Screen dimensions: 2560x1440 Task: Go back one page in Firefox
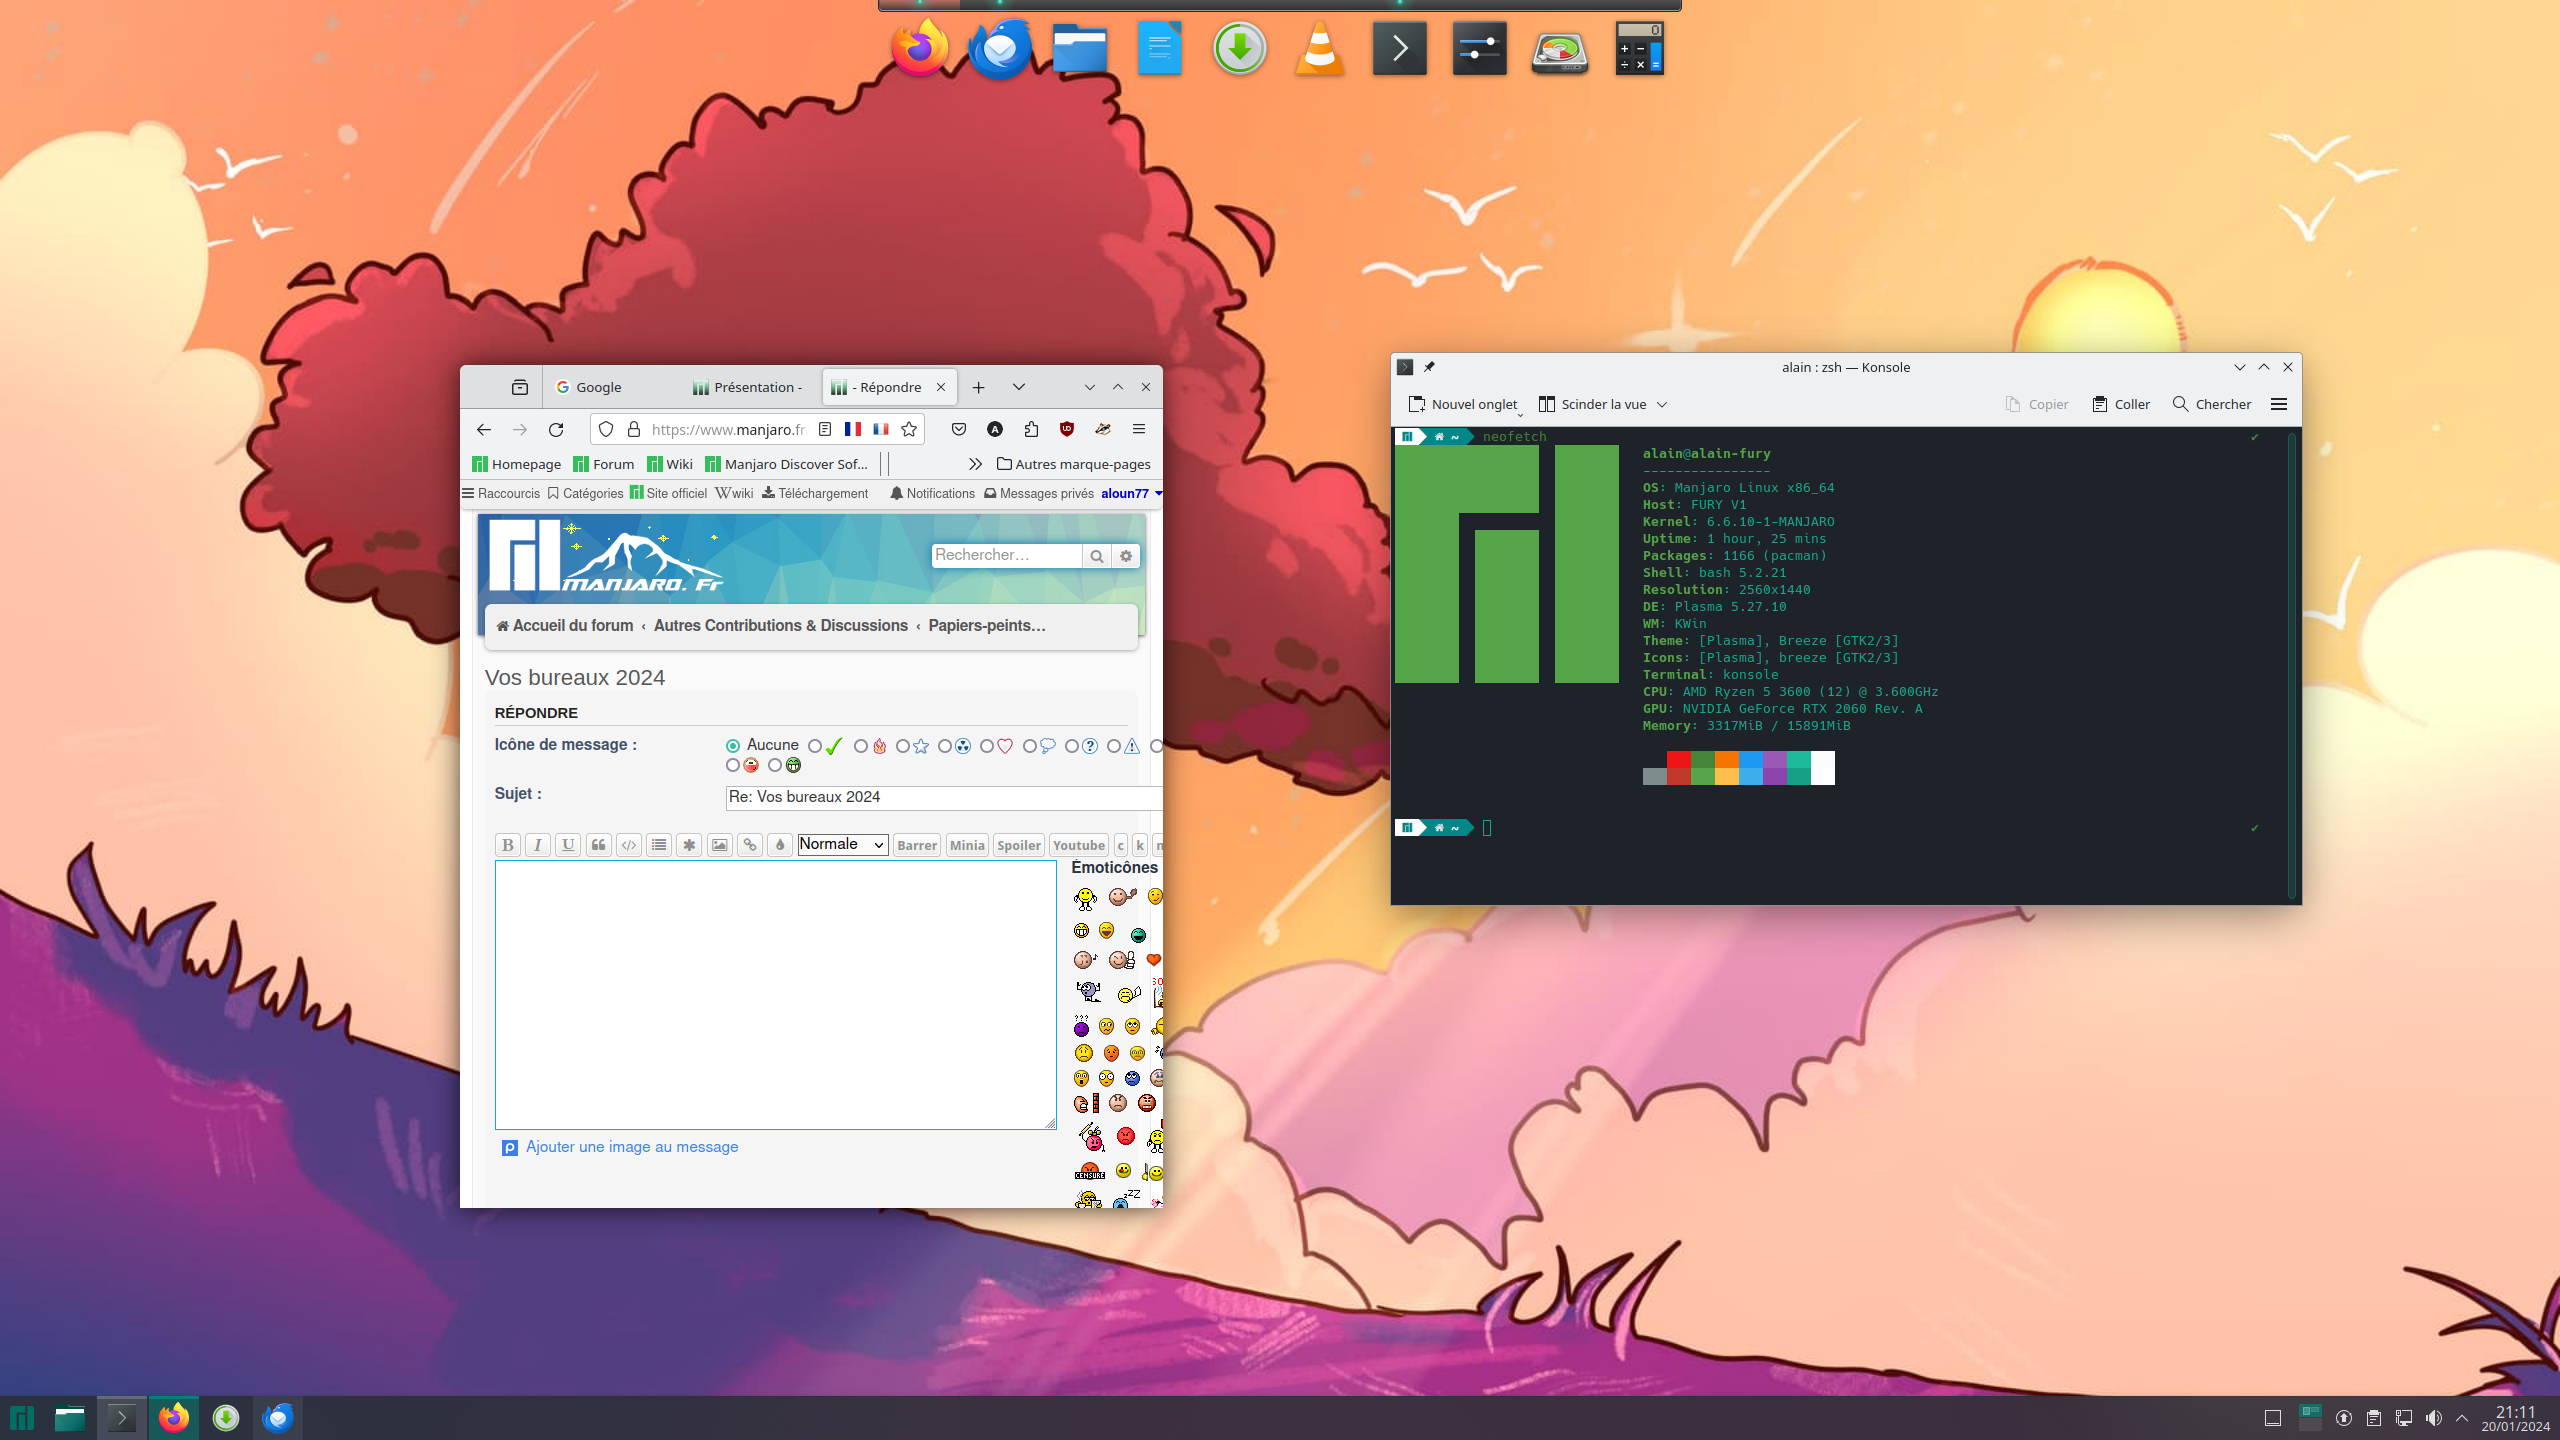pos(484,429)
